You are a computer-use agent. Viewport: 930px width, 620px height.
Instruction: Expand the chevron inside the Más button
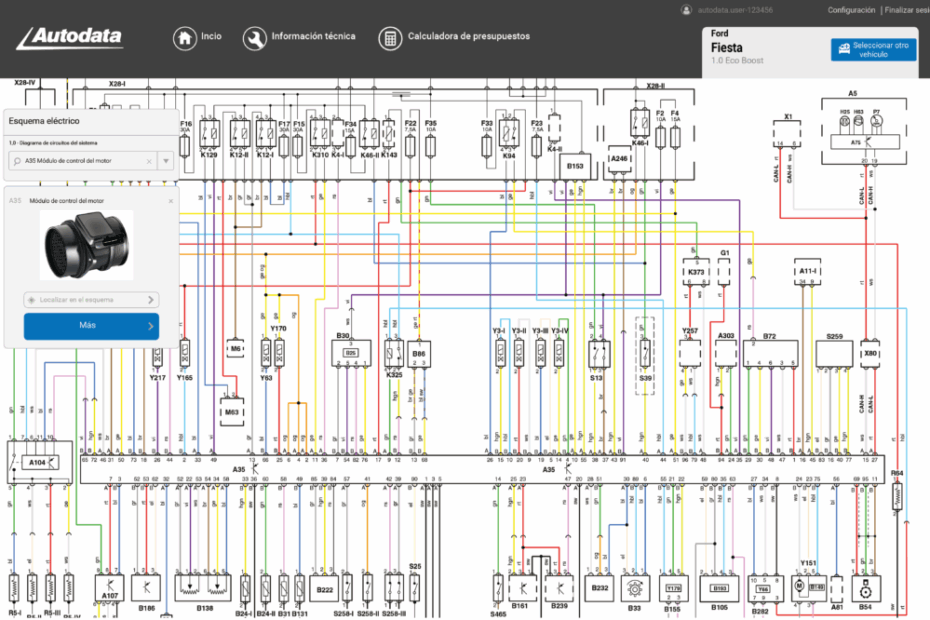[x=151, y=325]
